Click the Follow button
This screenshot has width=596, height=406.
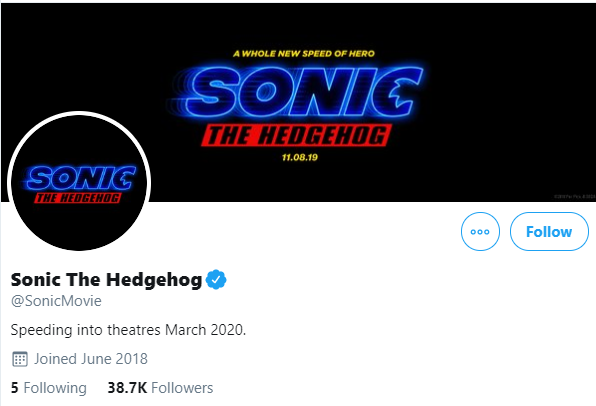(x=549, y=232)
